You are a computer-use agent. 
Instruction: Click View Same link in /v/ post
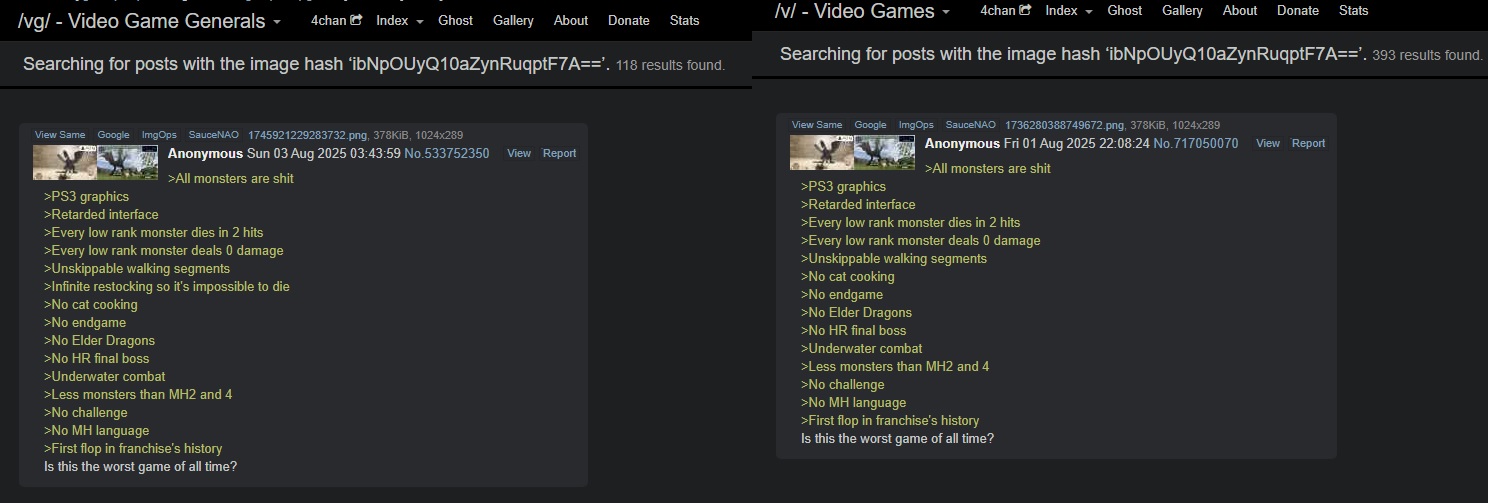[817, 125]
